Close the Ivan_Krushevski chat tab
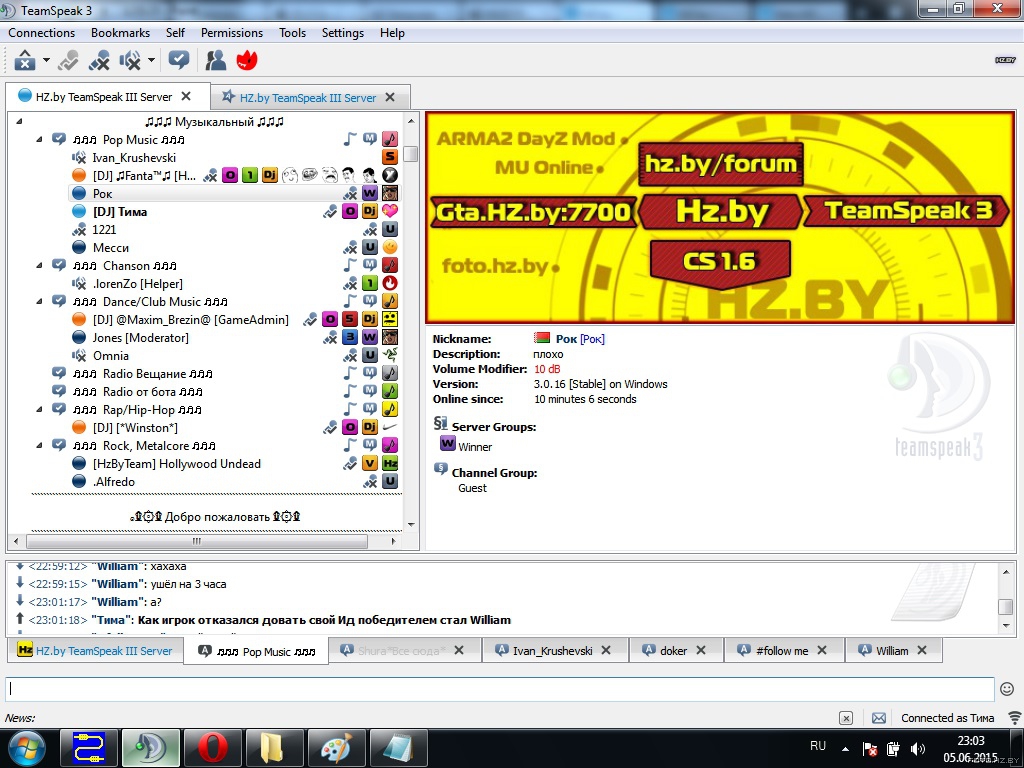The height and width of the screenshot is (768, 1024). 606,650
